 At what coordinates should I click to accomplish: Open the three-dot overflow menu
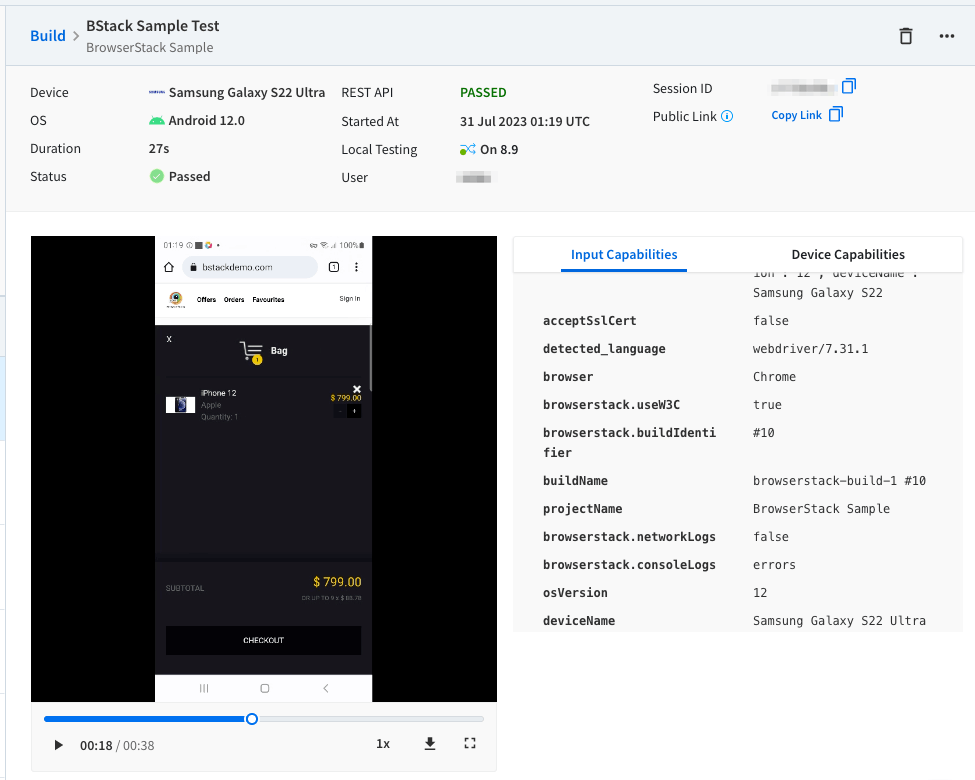[x=948, y=35]
